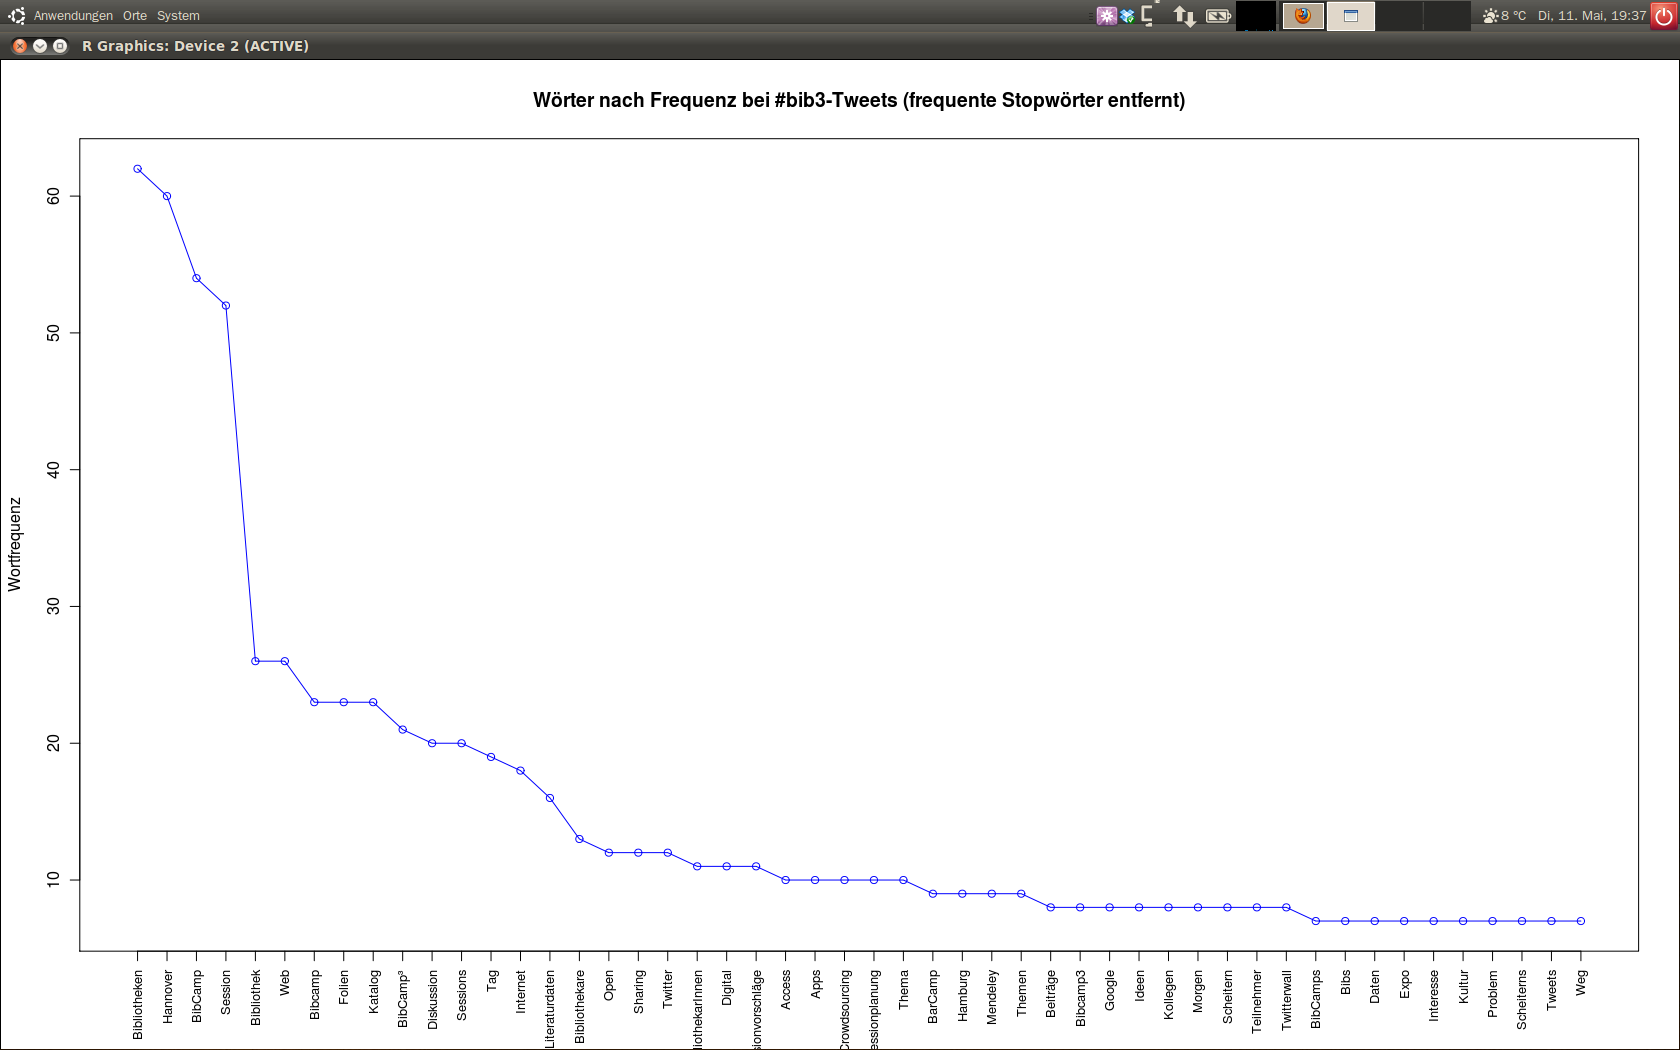Open the red power button menu
1680x1050 pixels.
point(1664,16)
